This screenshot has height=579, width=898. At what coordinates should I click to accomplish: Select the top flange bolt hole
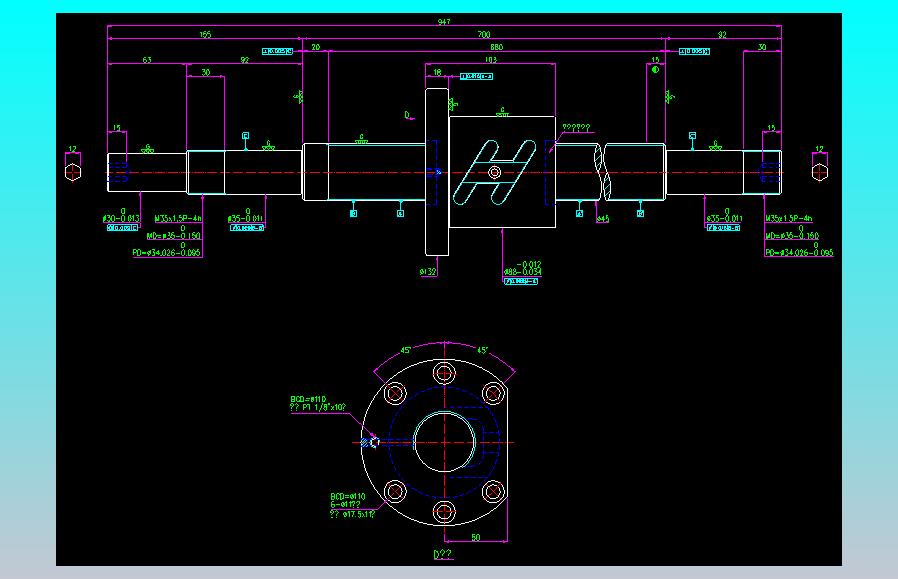click(444, 373)
